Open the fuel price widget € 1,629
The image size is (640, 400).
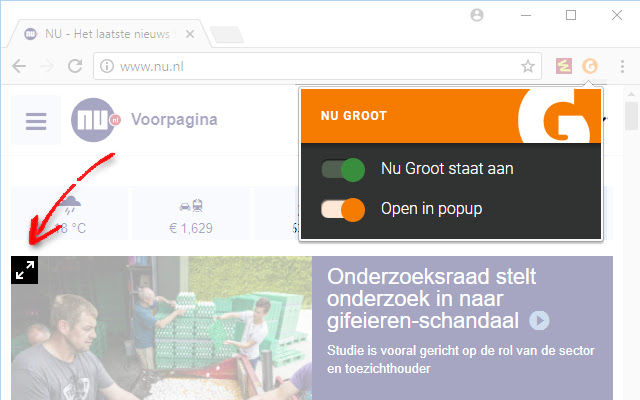coord(191,213)
